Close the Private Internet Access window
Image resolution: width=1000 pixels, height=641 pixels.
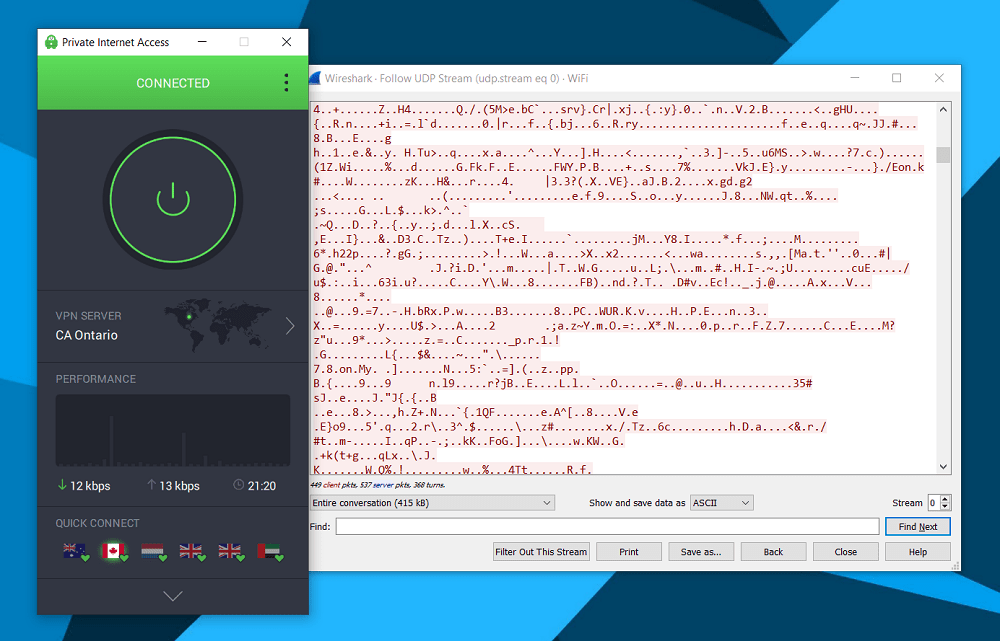point(286,42)
